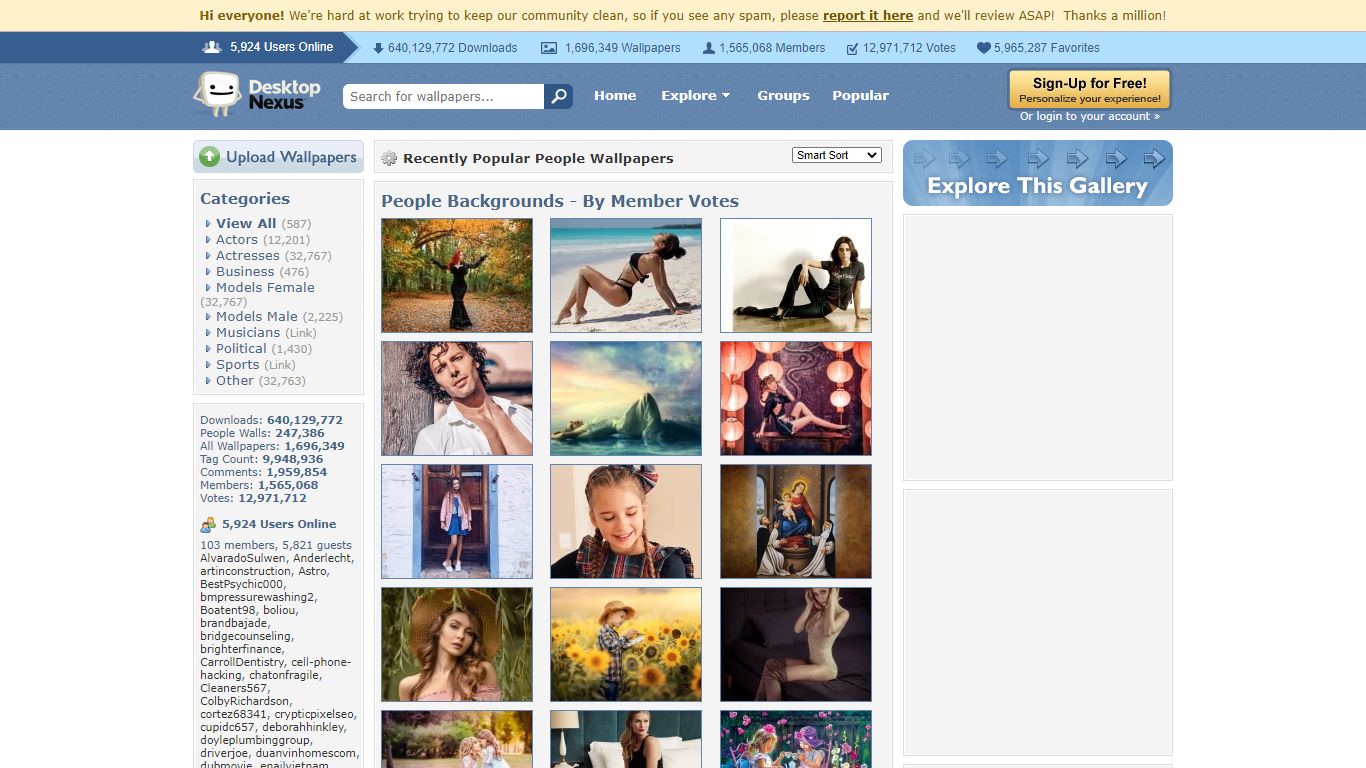Click the CarrollDentistry member name
The width and height of the screenshot is (1366, 768).
243,662
